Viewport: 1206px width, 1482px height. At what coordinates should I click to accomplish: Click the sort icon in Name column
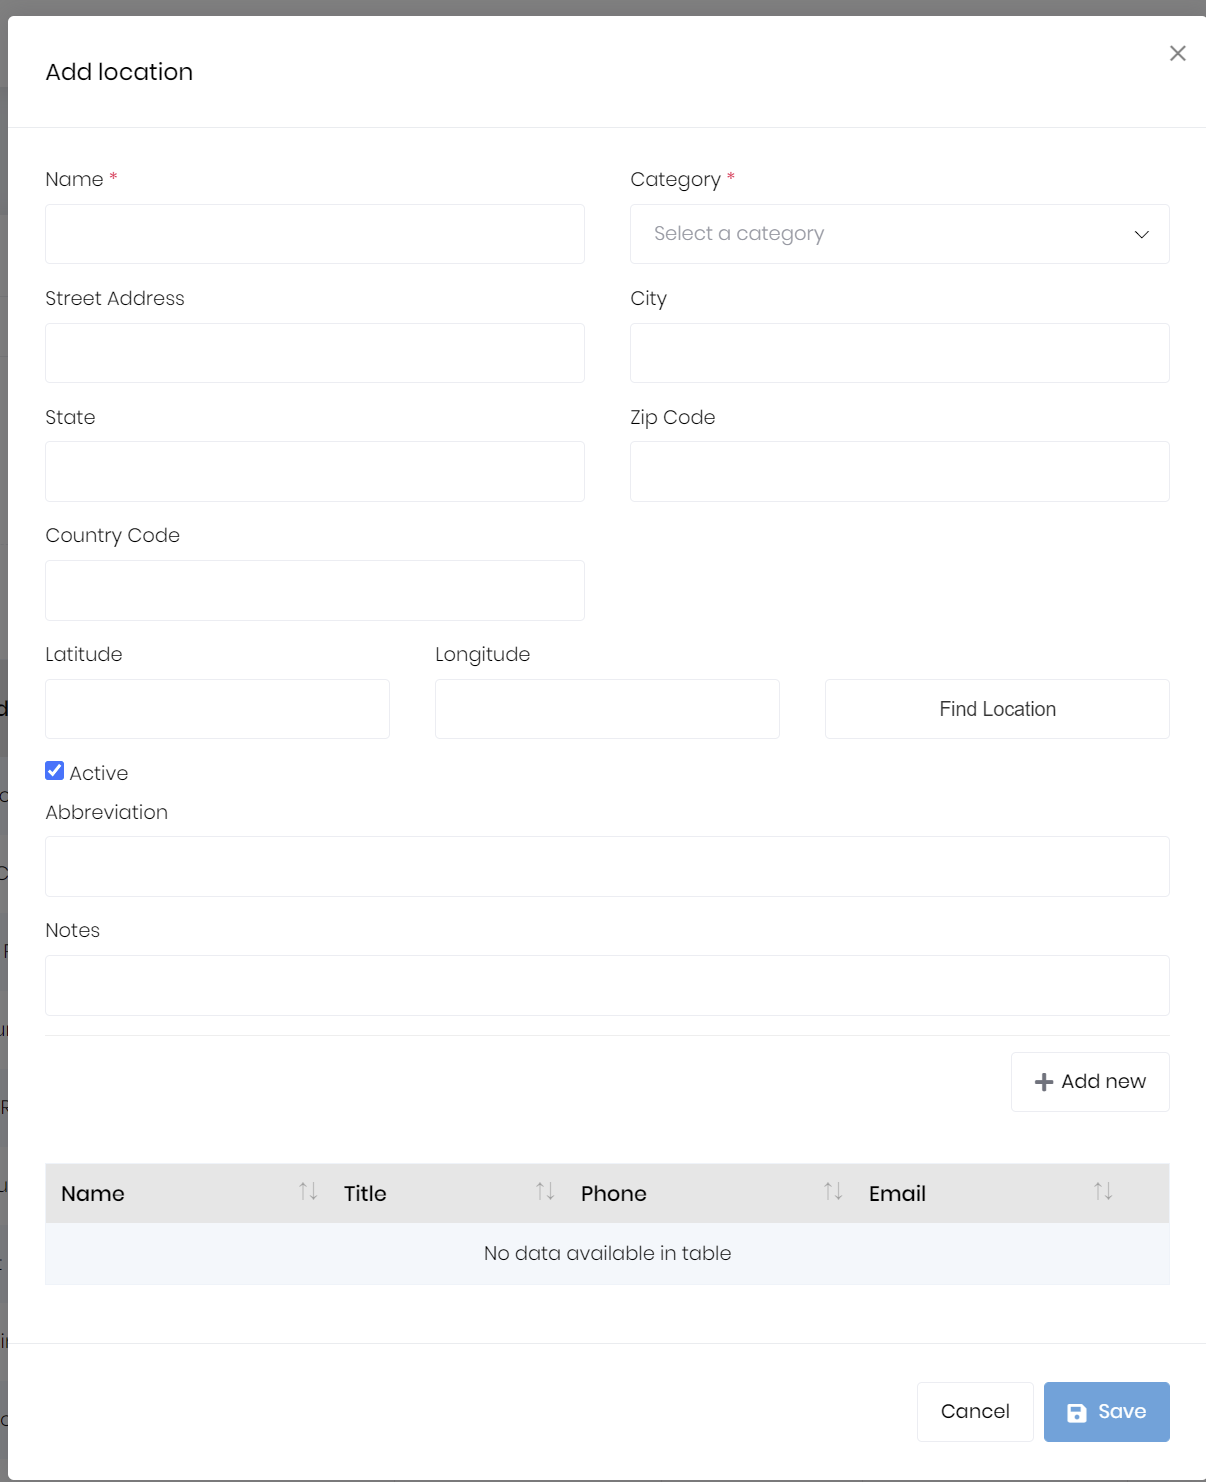308,1192
